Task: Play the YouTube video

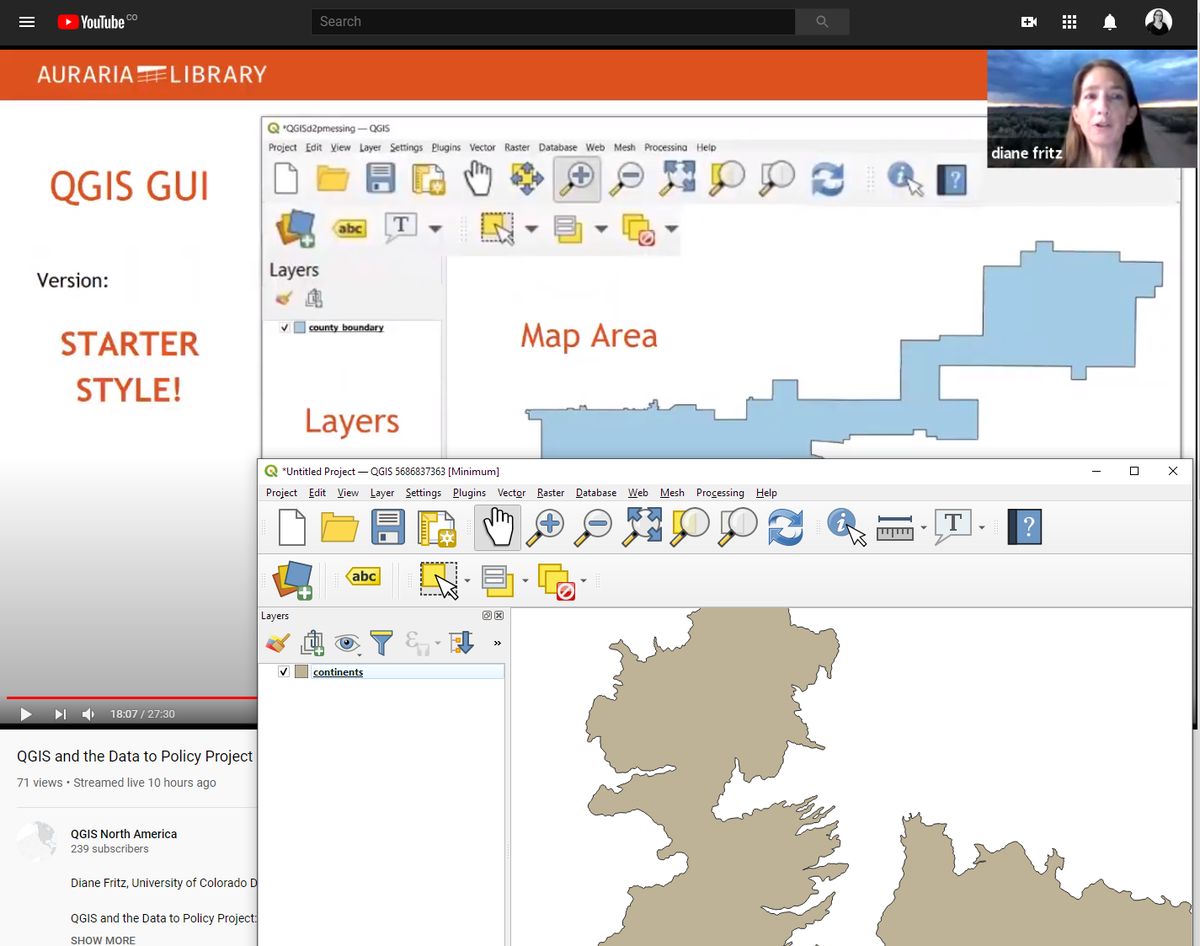Action: (x=26, y=714)
